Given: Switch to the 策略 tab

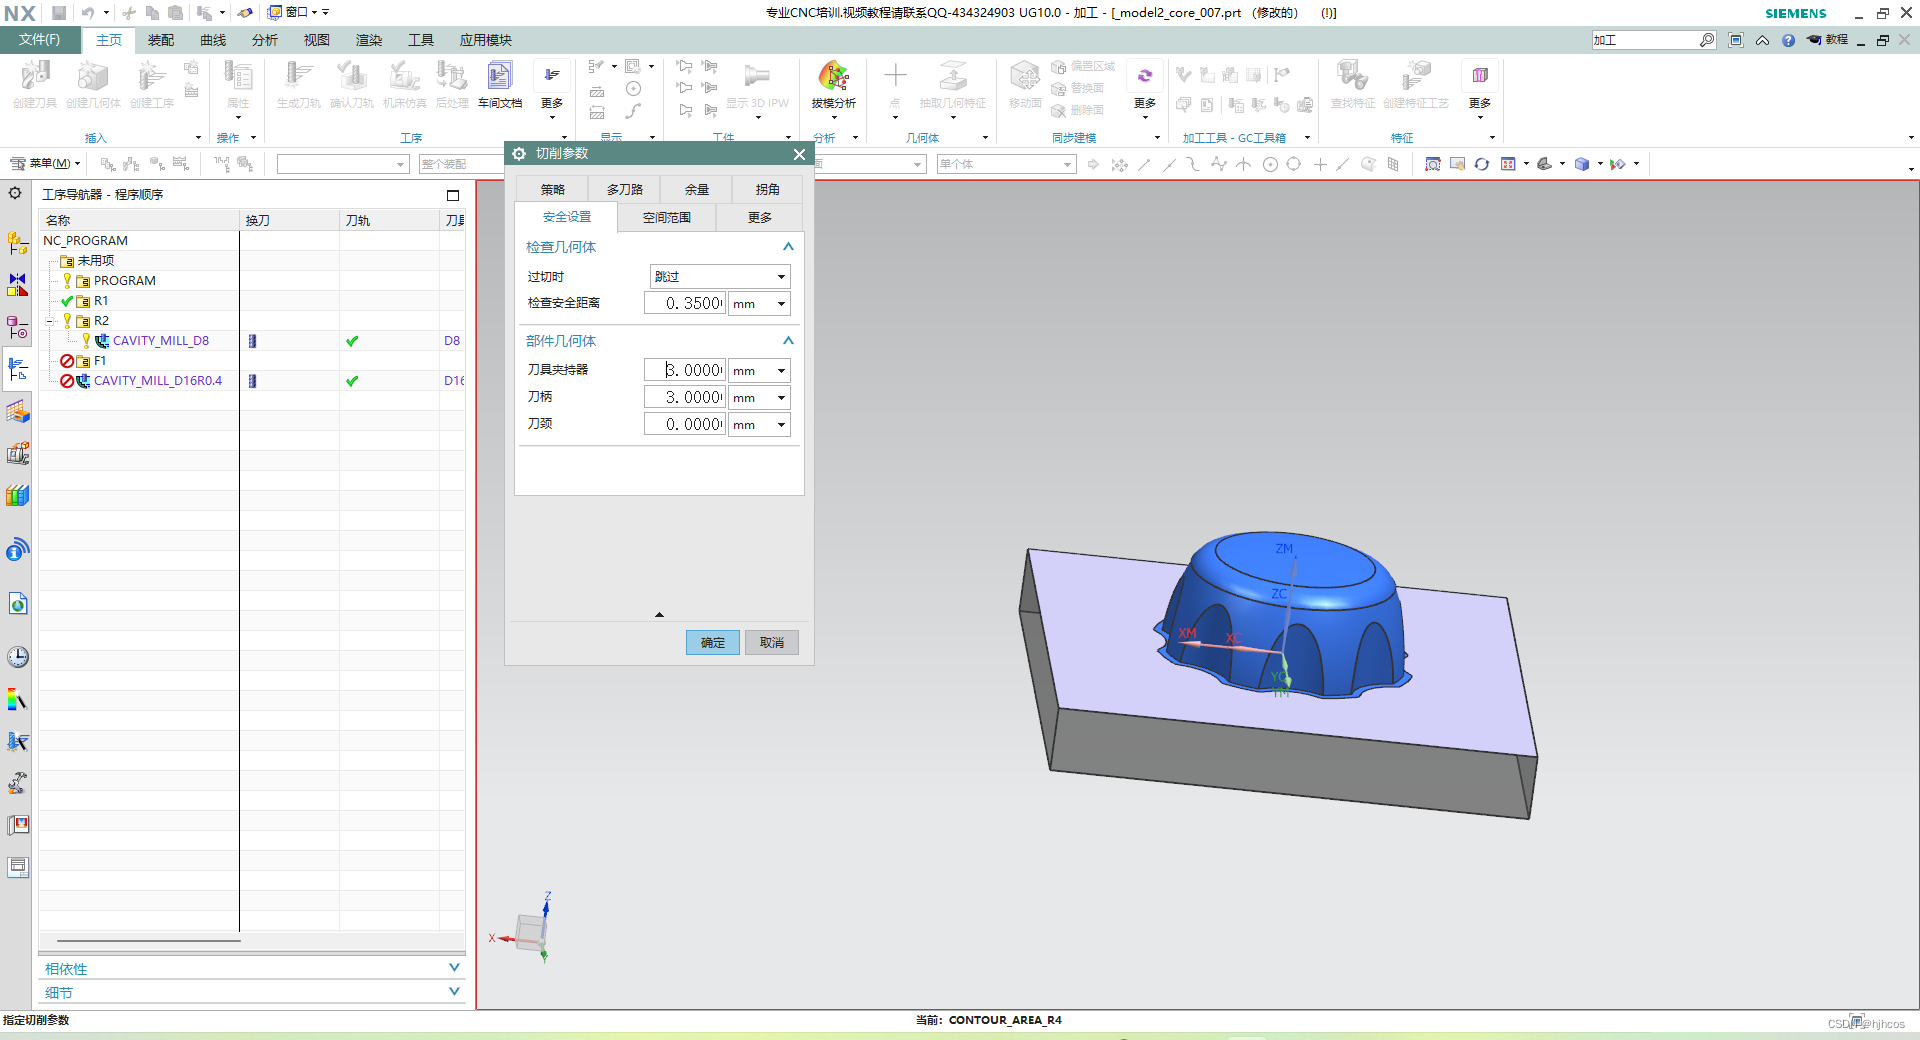Looking at the screenshot, I should [552, 189].
